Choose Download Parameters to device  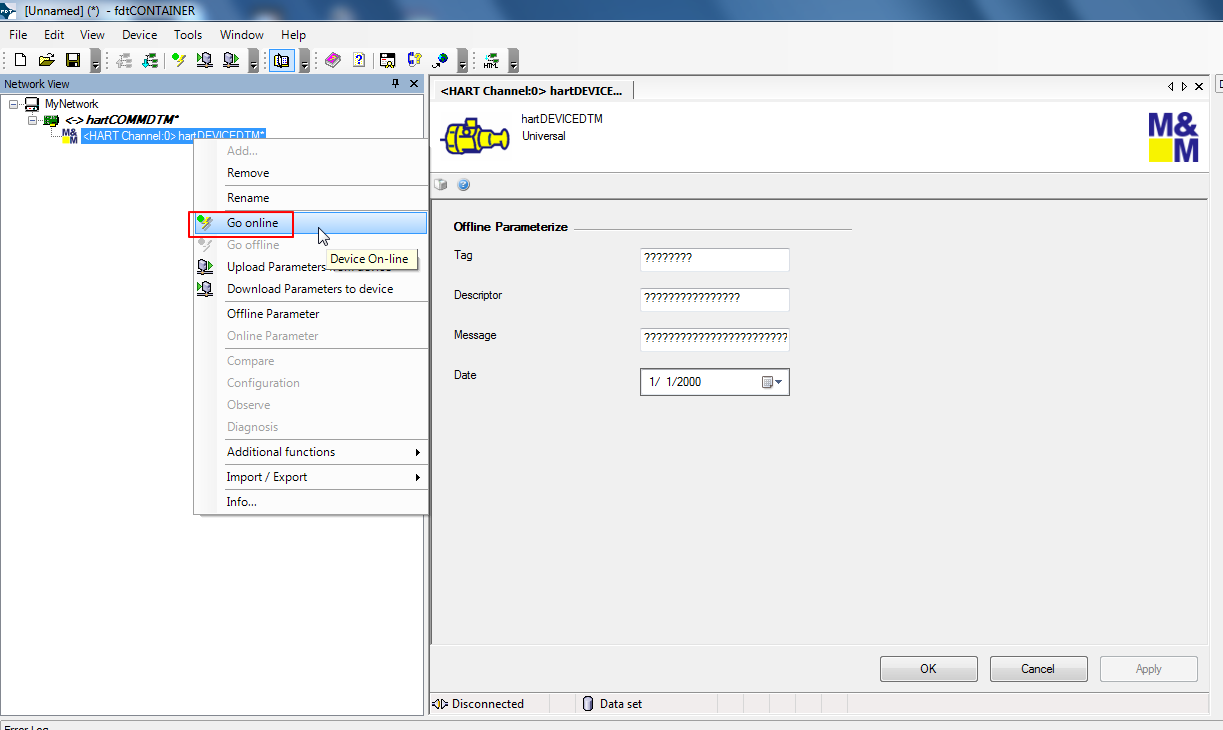(311, 289)
